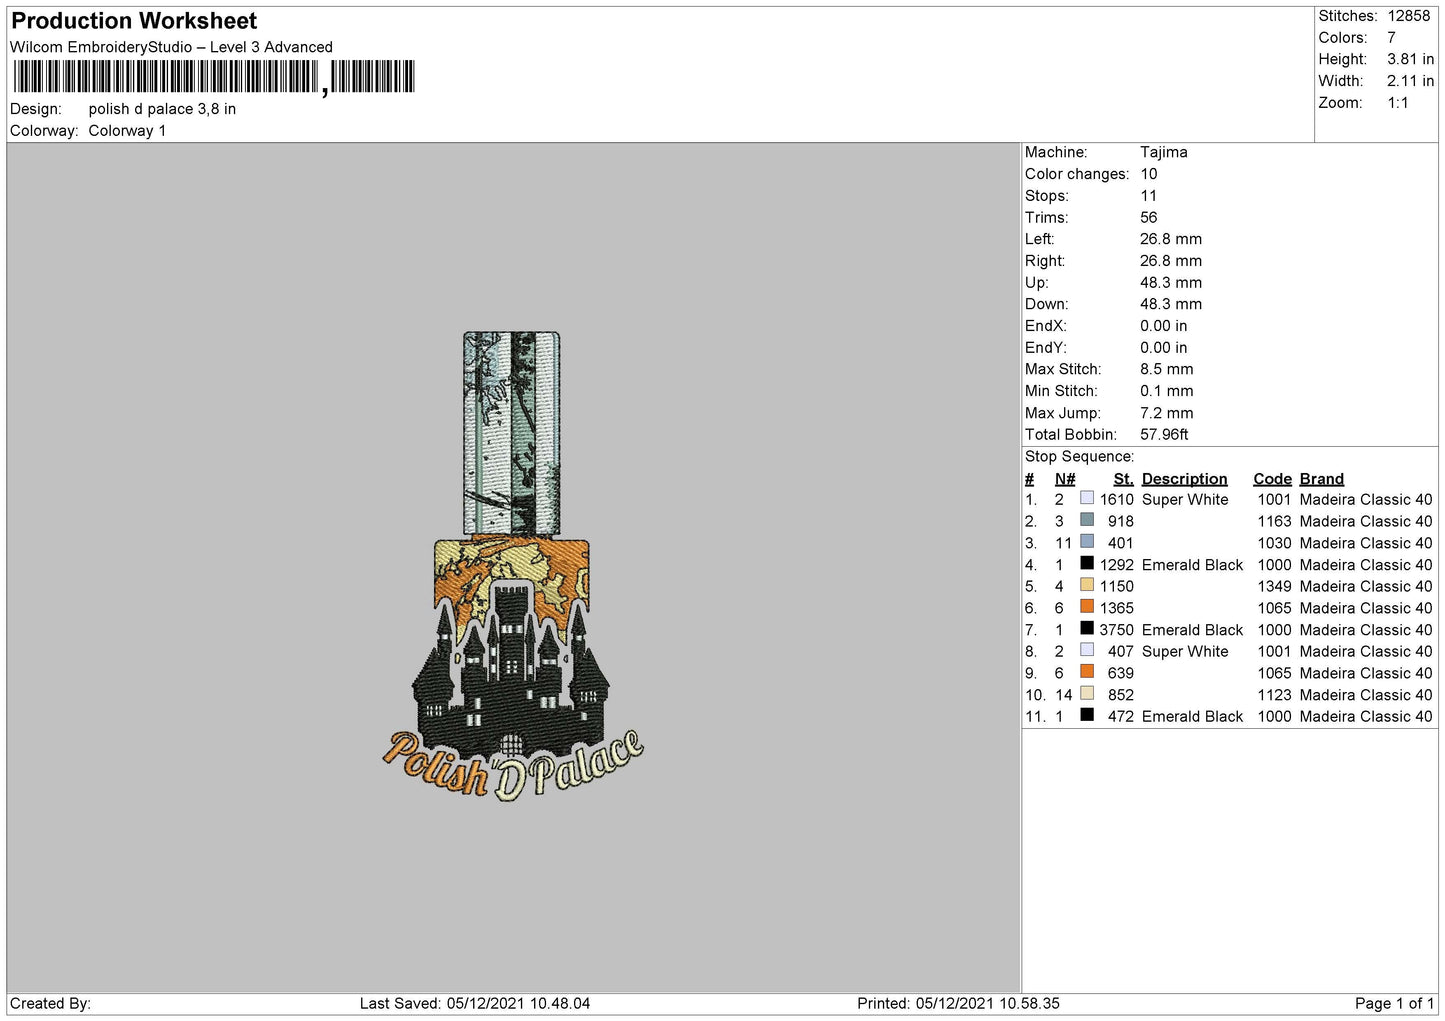
Task: Click the embroidered nail polish design preview
Action: click(x=512, y=567)
